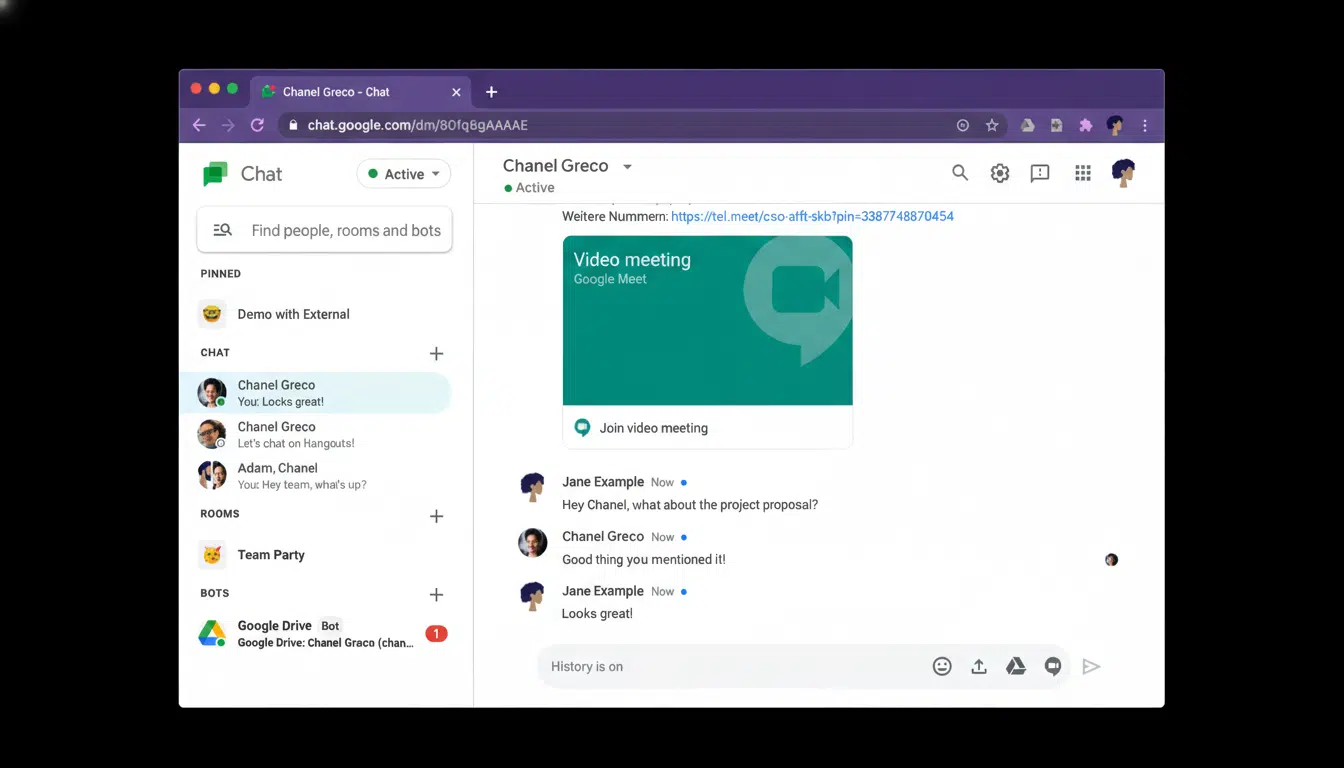Send feedback about Chat
This screenshot has height=768, width=1344.
tap(1039, 172)
